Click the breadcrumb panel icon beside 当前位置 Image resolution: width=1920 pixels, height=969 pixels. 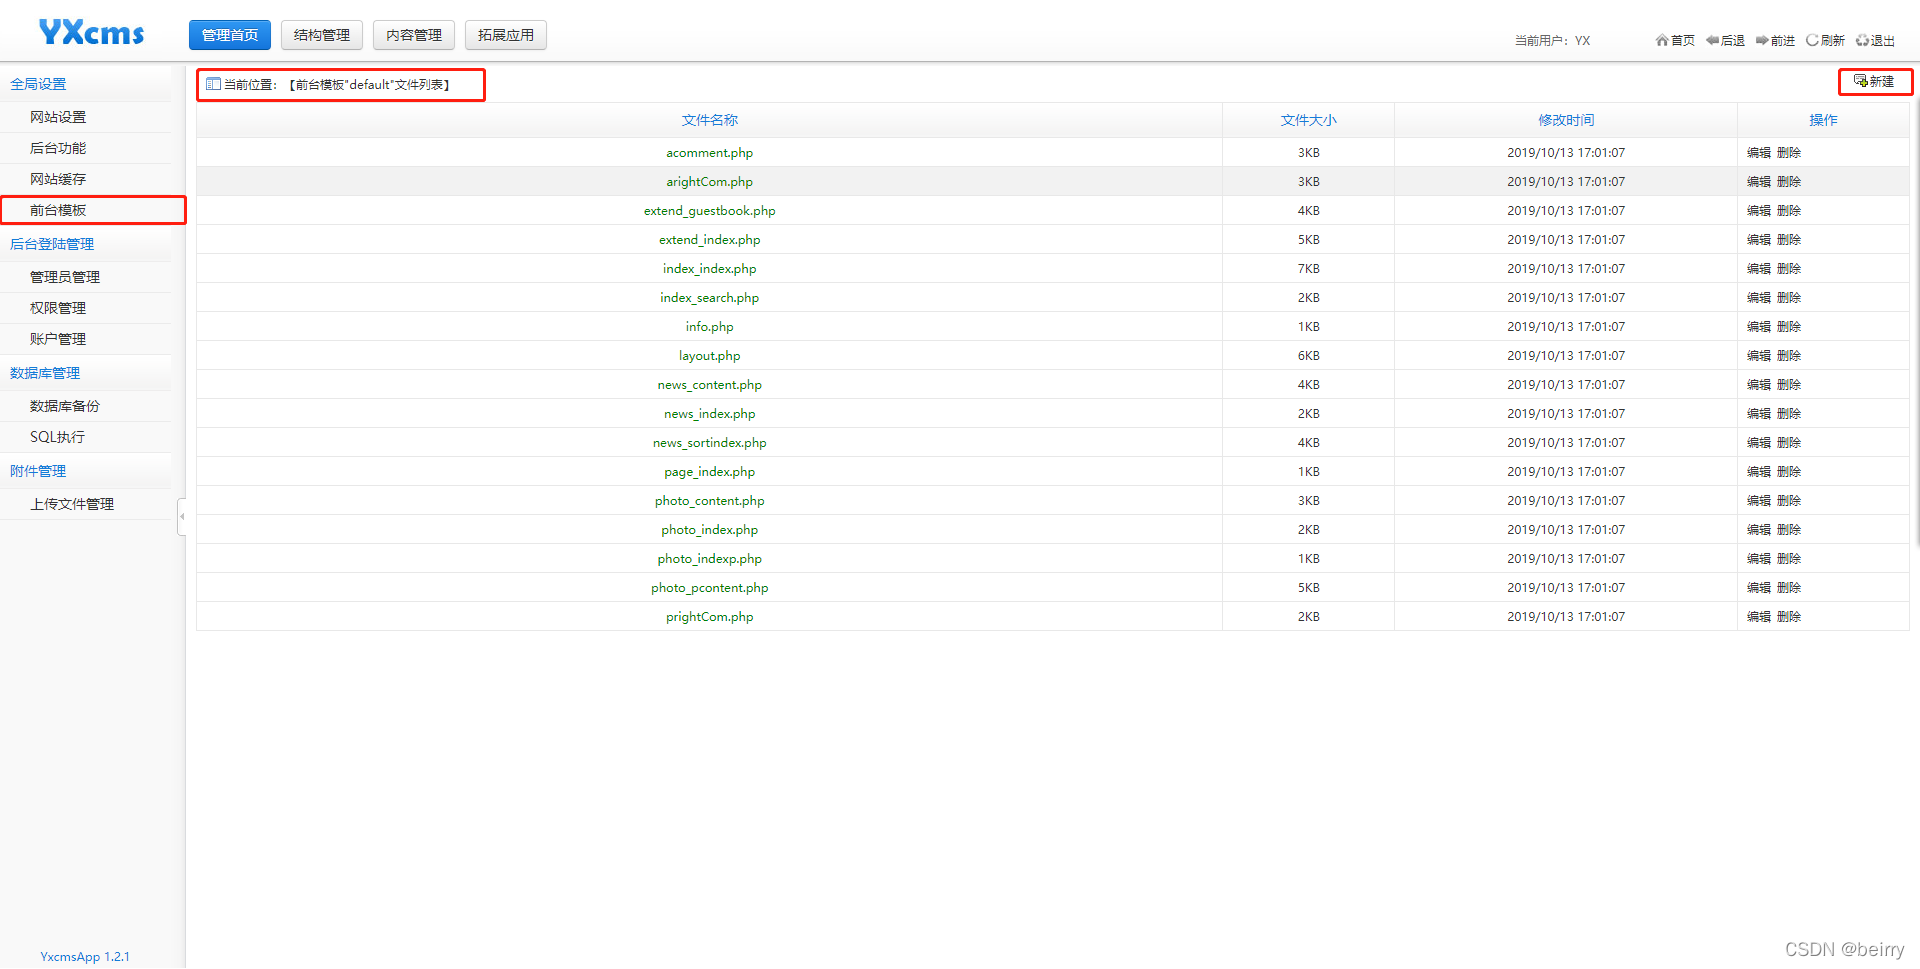click(213, 85)
